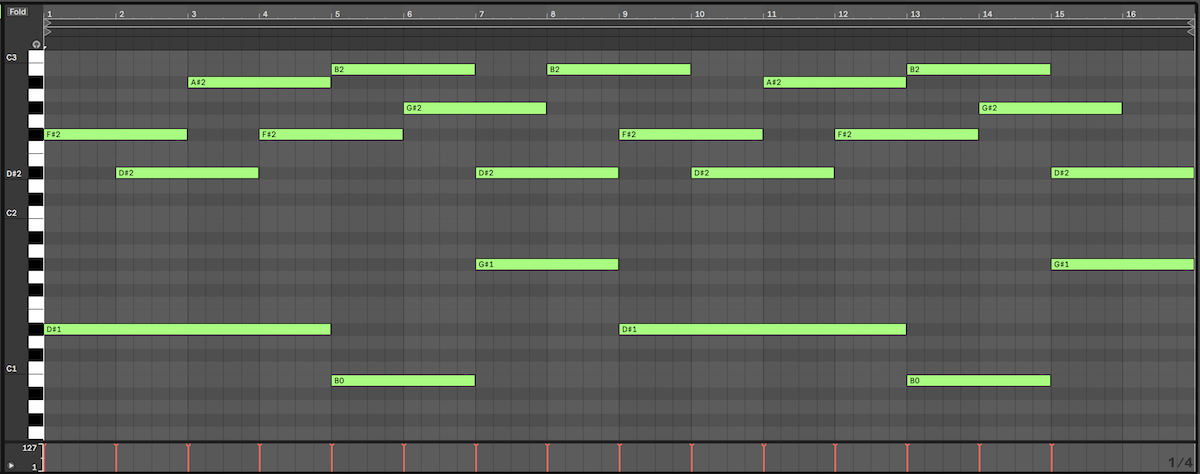The image size is (1200, 474).
Task: Click bar 8 on the beat ruler
Action: pos(552,13)
